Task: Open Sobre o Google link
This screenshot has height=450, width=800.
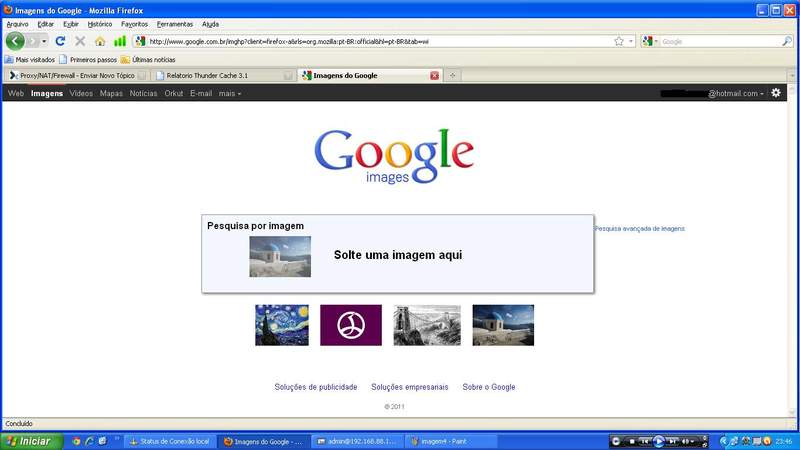Action: (489, 387)
